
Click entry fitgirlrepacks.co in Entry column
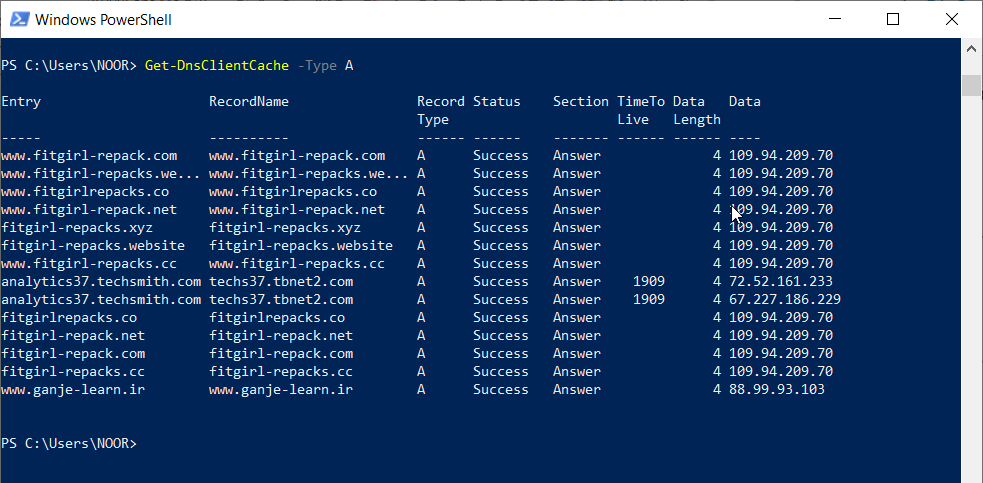point(69,317)
